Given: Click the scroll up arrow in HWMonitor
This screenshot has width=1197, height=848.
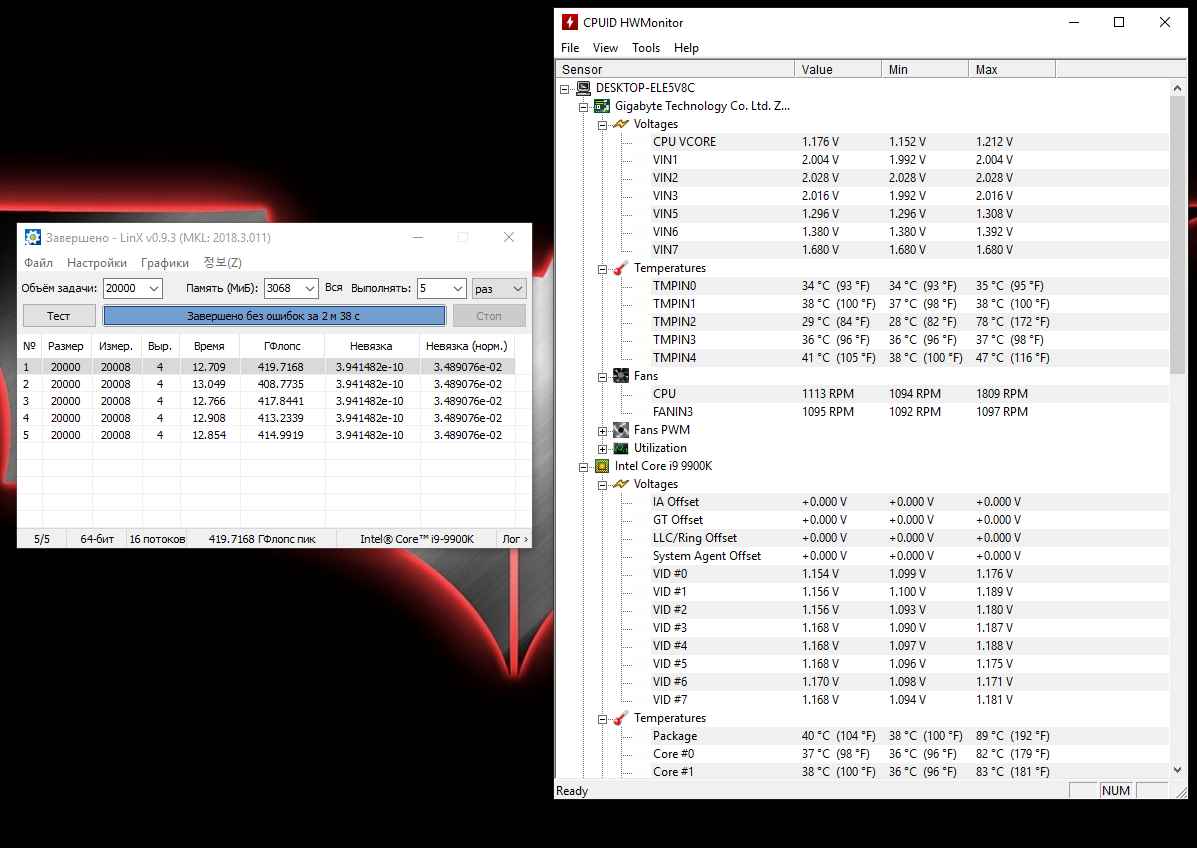Looking at the screenshot, I should tap(1176, 89).
